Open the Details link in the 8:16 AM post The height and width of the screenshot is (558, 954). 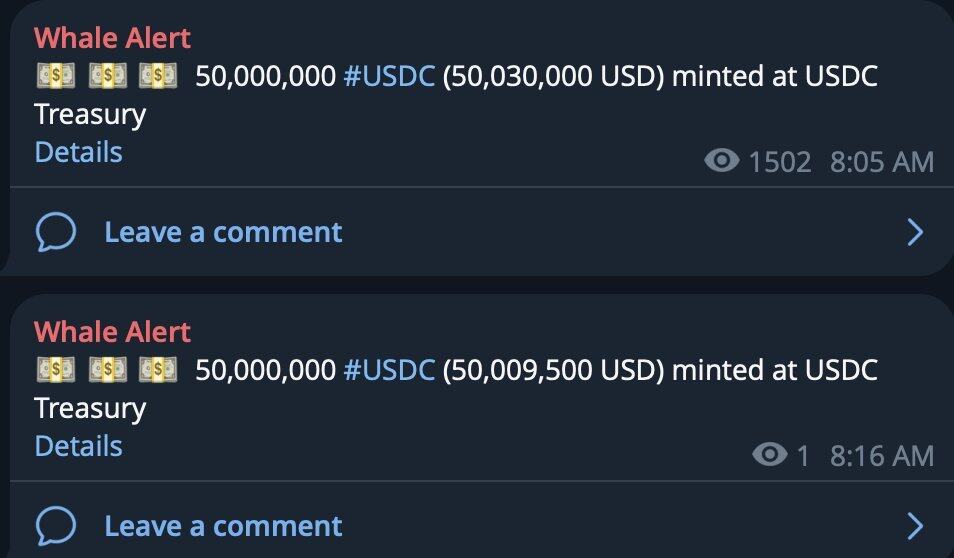(78, 446)
